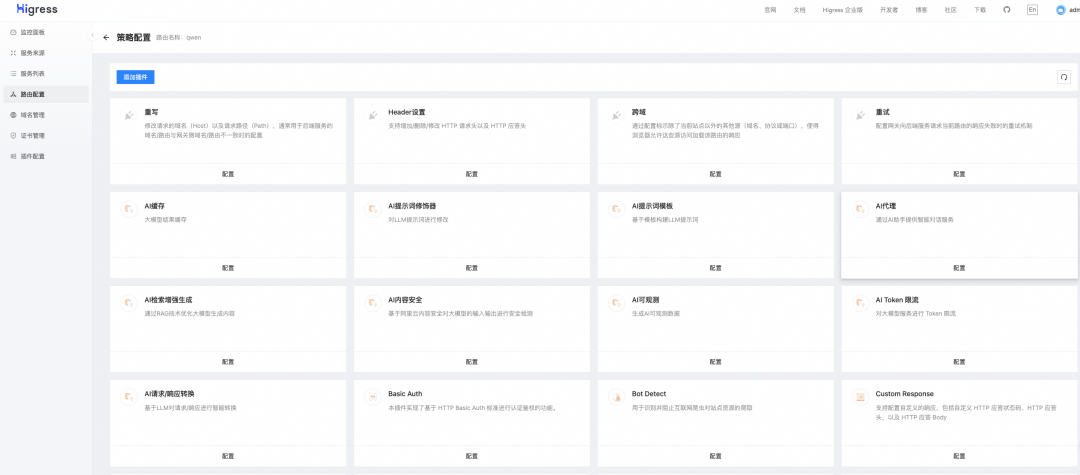Configure the AI代理 plugin
This screenshot has width=1080, height=475.
pyautogui.click(x=959, y=268)
